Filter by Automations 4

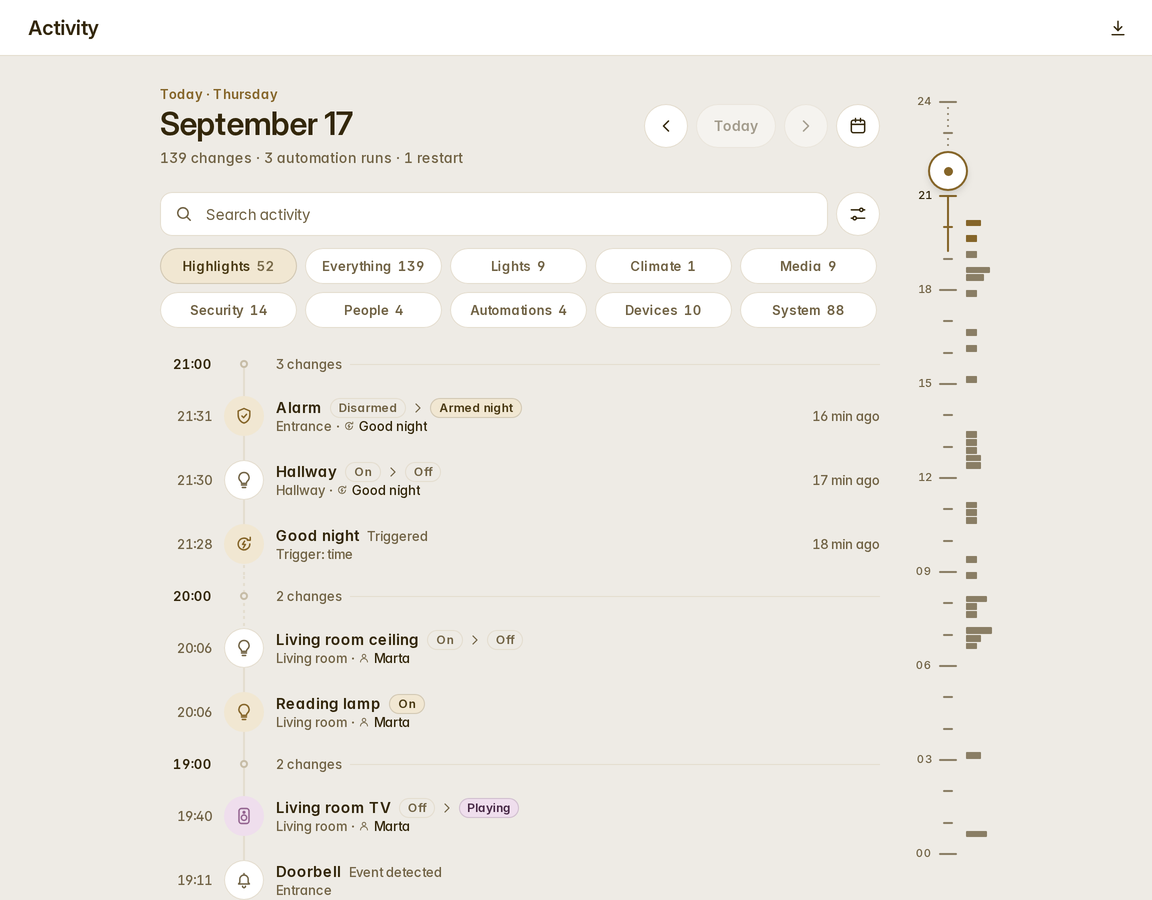518,310
